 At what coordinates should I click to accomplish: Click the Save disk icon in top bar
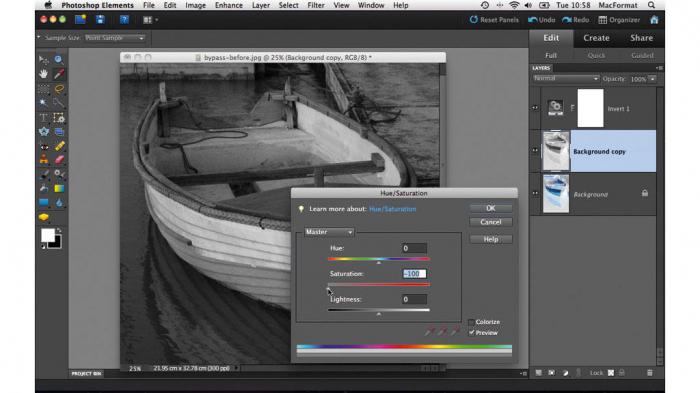point(100,20)
